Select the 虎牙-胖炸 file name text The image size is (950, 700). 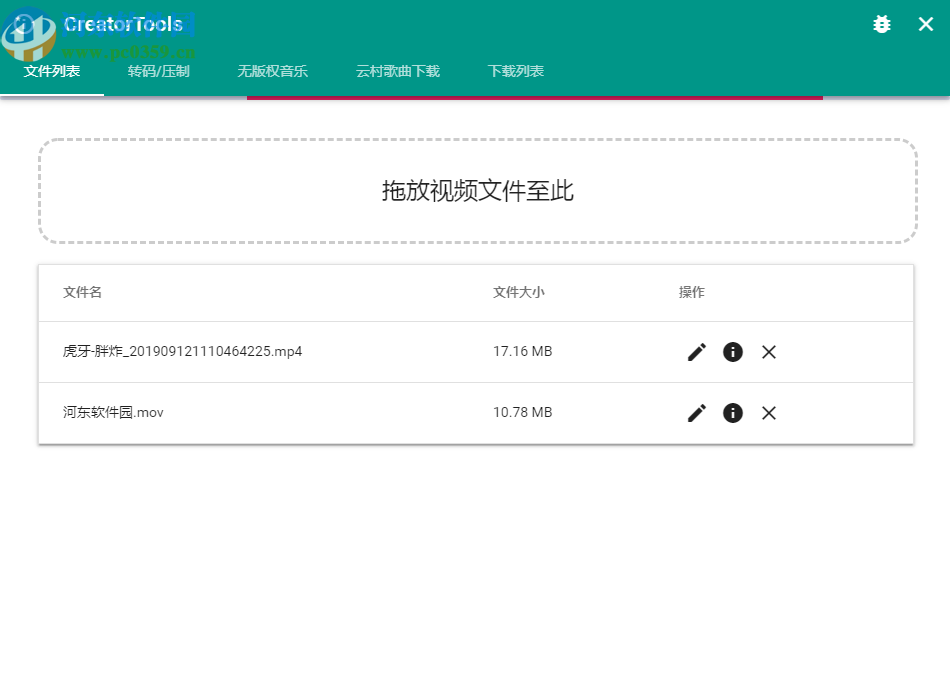(181, 351)
